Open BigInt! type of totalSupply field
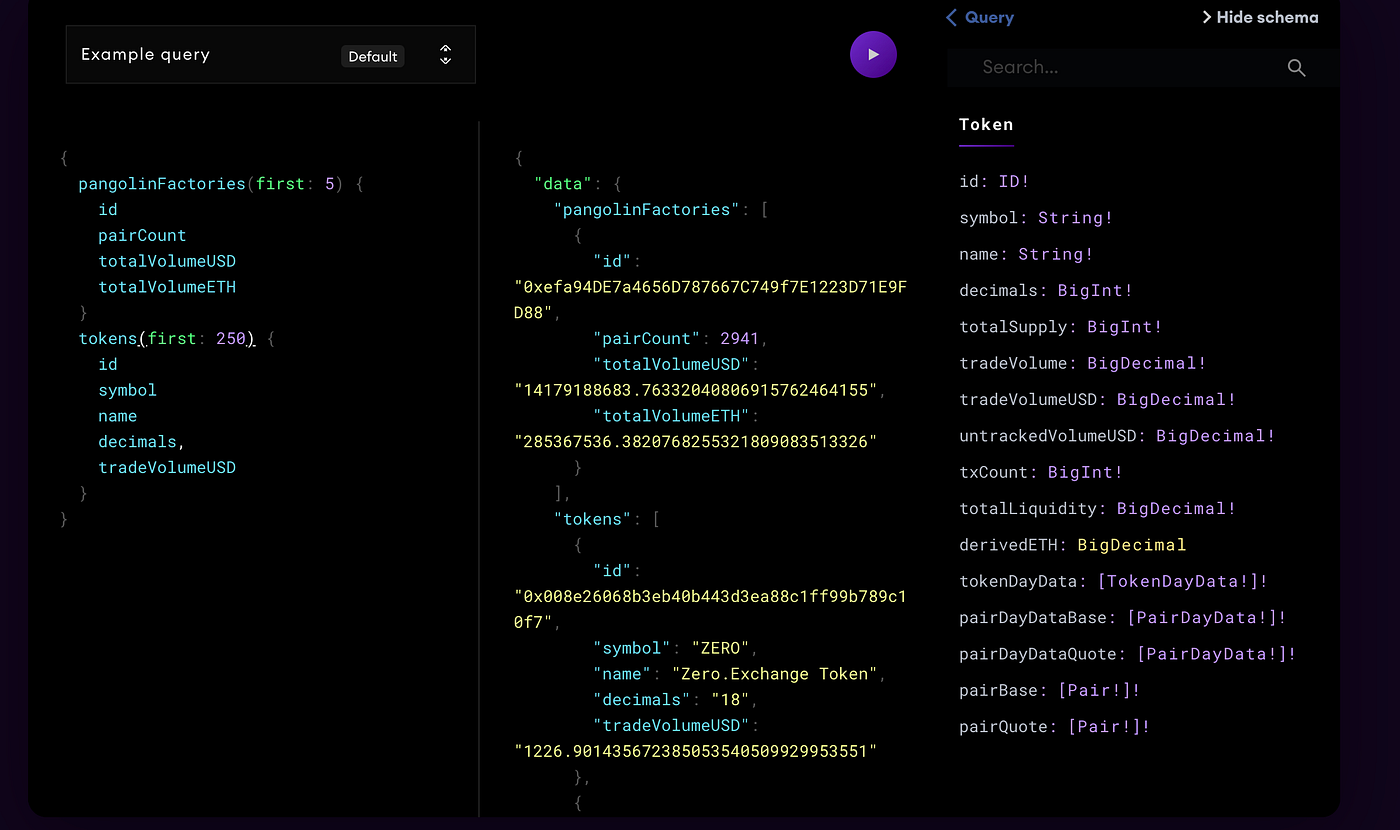 pos(1124,327)
